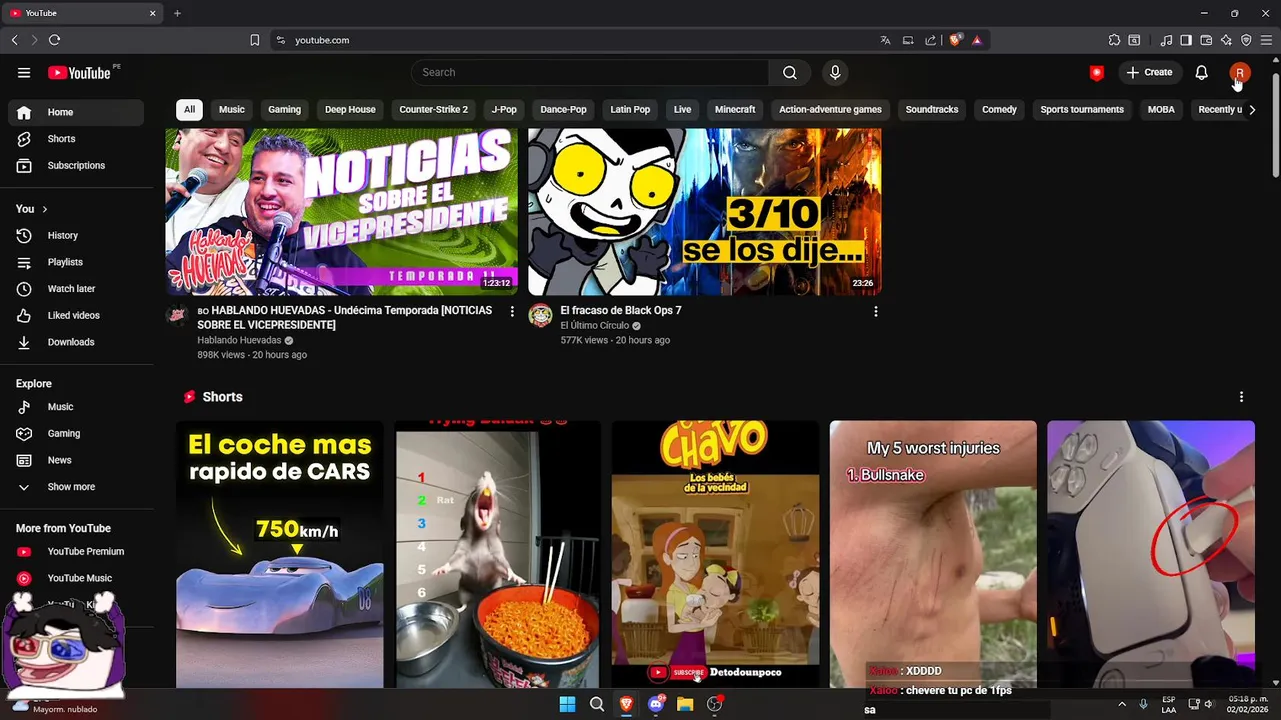Open Gaming under Explore
Screen dimensions: 1281x720
tap(76, 434)
